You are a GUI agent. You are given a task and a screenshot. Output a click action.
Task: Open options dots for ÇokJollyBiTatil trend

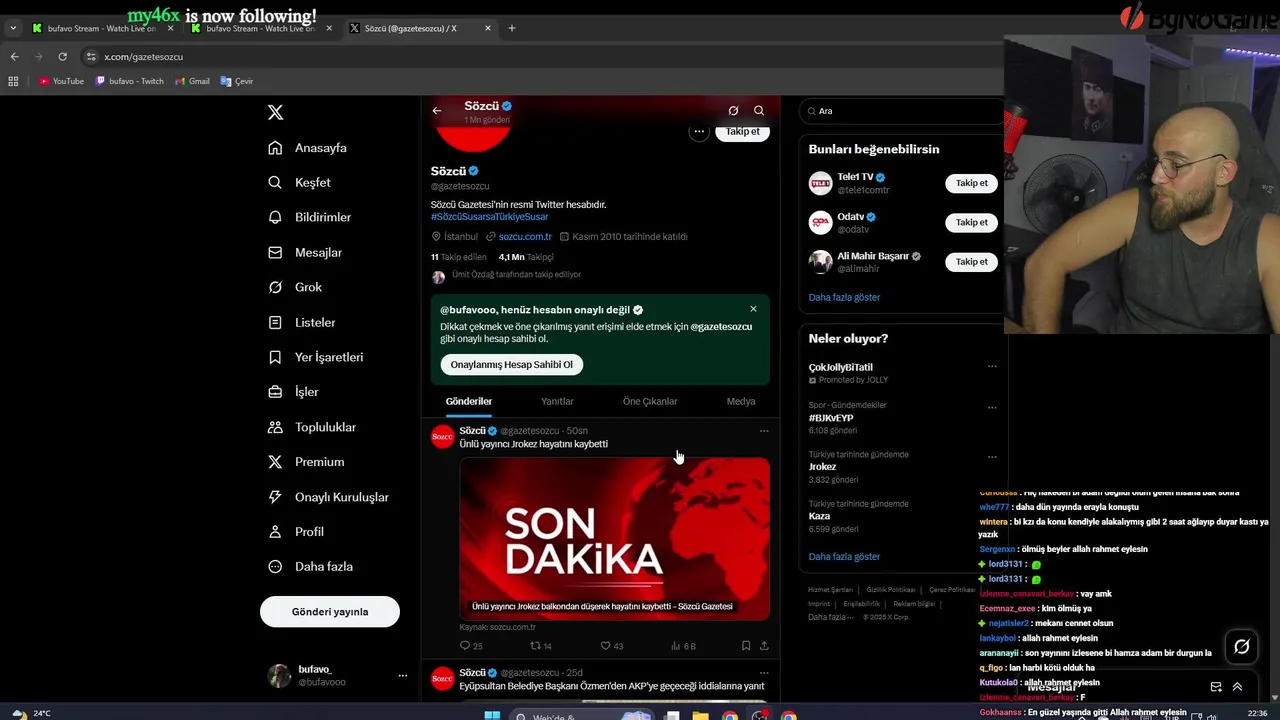pos(992,366)
